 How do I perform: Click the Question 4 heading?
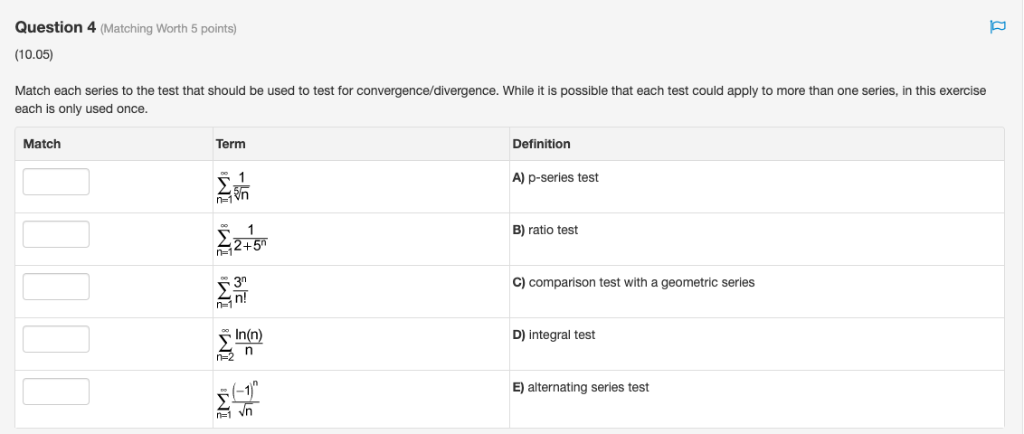coord(54,27)
